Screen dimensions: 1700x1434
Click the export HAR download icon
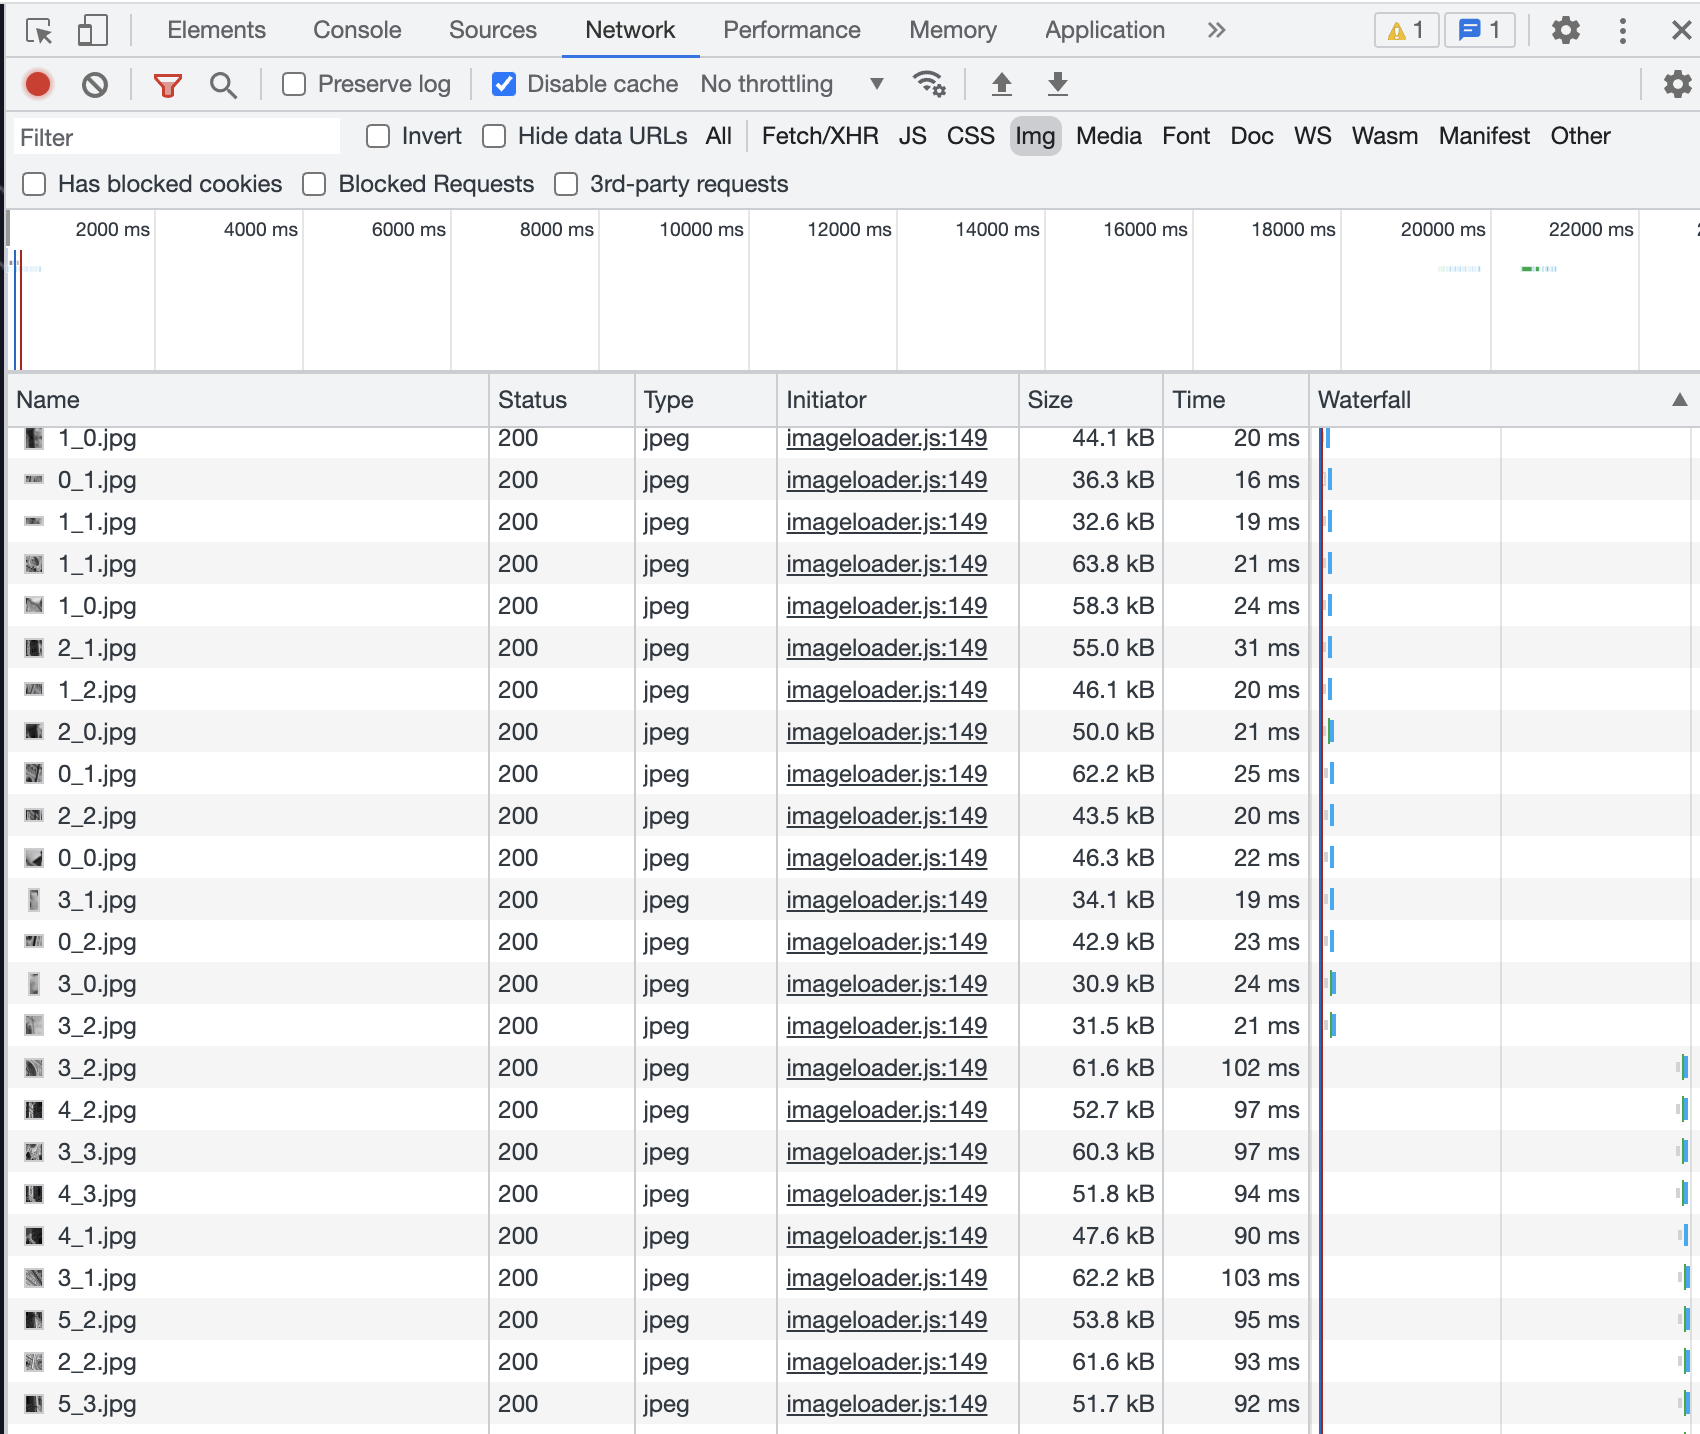coord(1056,84)
